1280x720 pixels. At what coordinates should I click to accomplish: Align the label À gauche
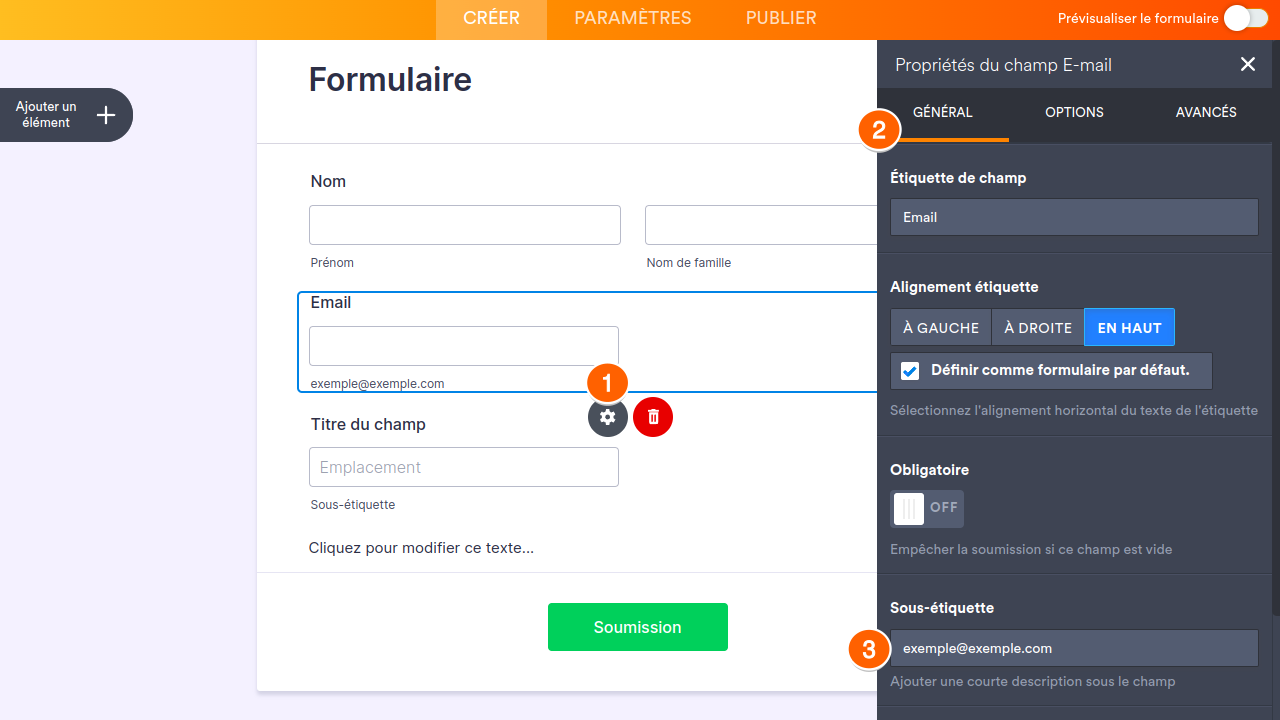point(941,328)
